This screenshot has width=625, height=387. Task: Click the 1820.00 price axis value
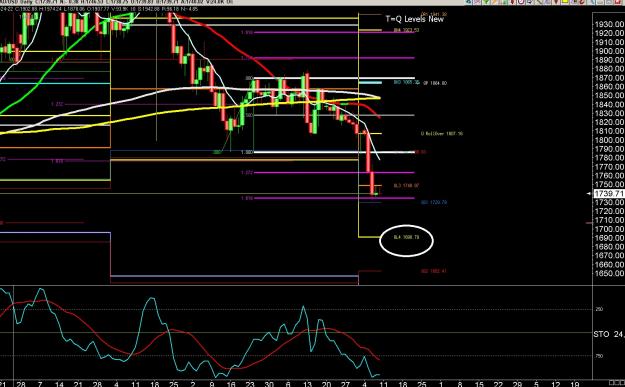(x=609, y=122)
